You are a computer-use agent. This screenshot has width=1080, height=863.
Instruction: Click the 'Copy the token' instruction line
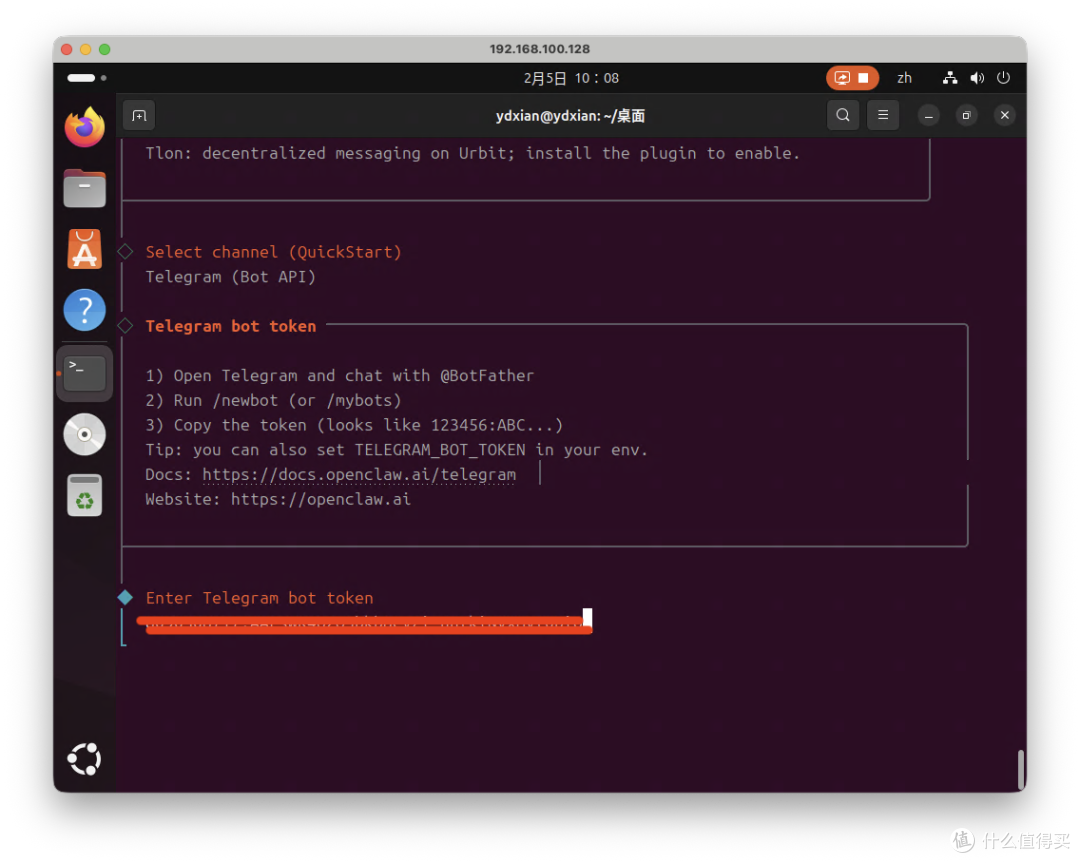click(354, 425)
